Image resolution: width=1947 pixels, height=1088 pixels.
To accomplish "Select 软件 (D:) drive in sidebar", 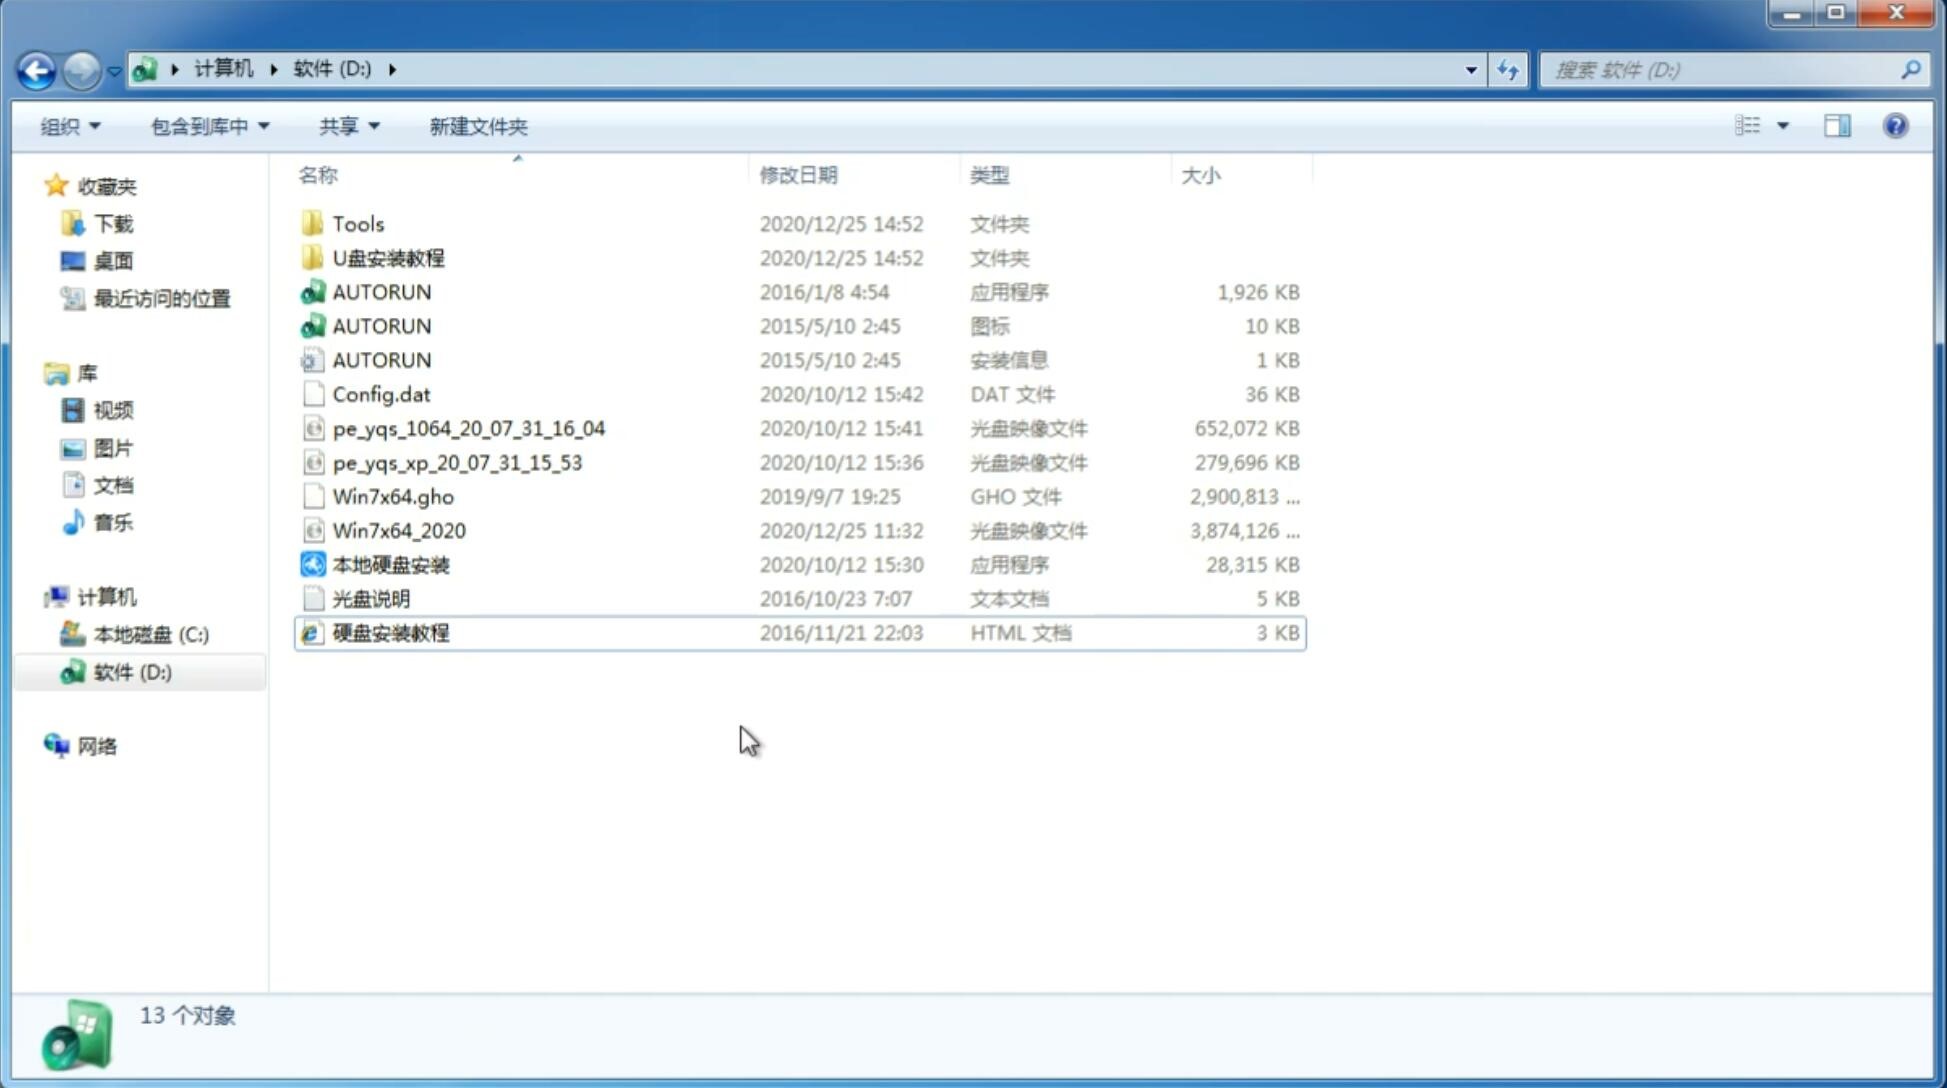I will (131, 671).
